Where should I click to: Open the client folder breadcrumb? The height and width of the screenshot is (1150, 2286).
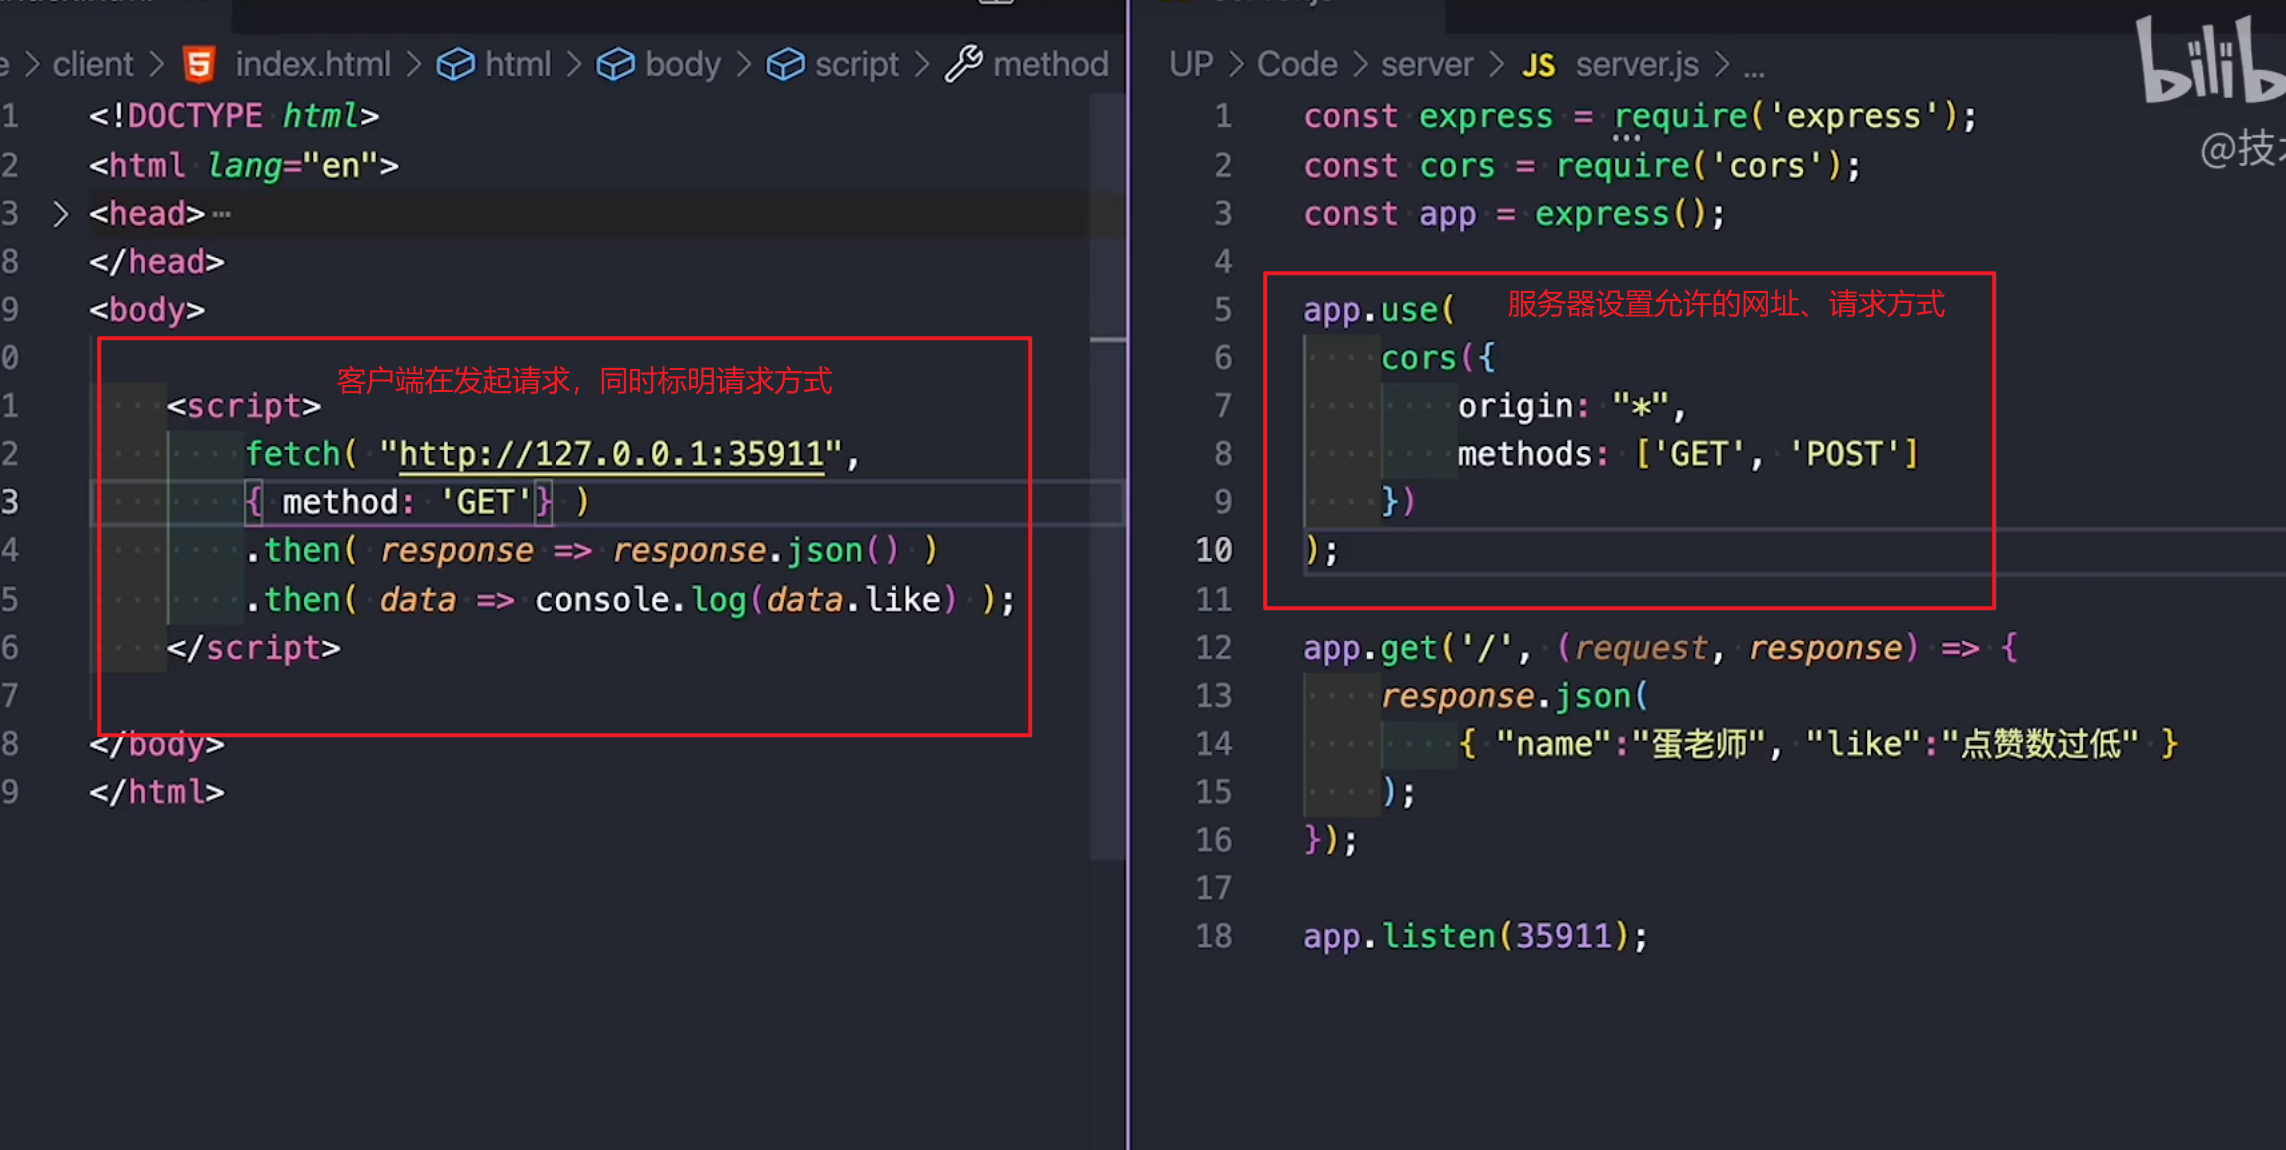tap(93, 64)
